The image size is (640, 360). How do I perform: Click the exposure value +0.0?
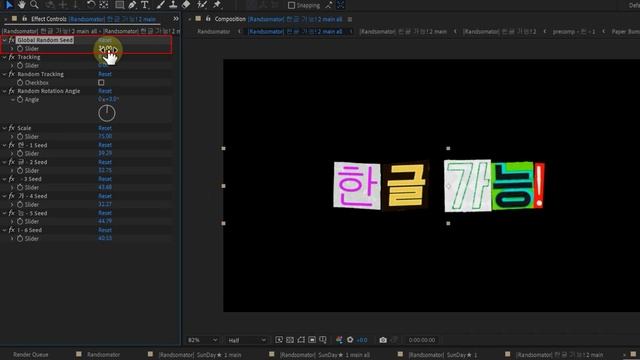click(x=362, y=340)
